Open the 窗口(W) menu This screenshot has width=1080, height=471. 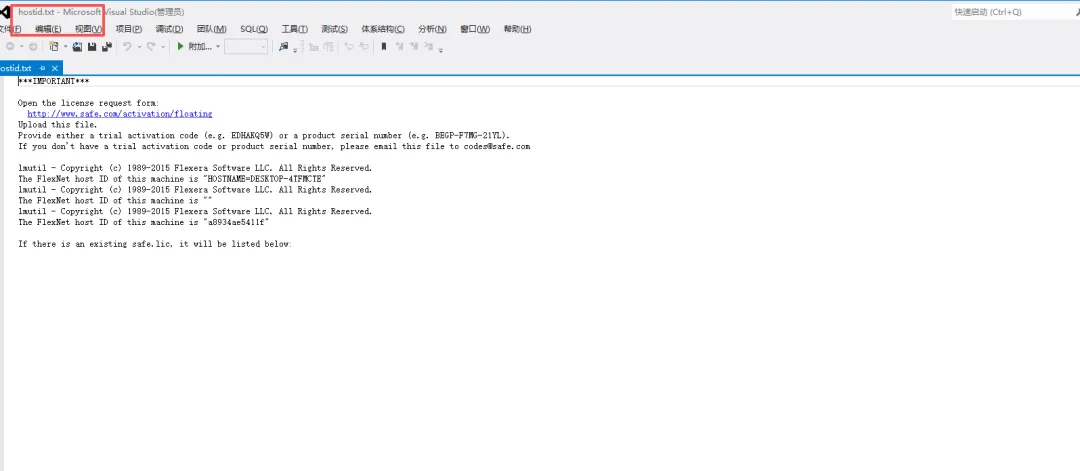pyautogui.click(x=475, y=29)
